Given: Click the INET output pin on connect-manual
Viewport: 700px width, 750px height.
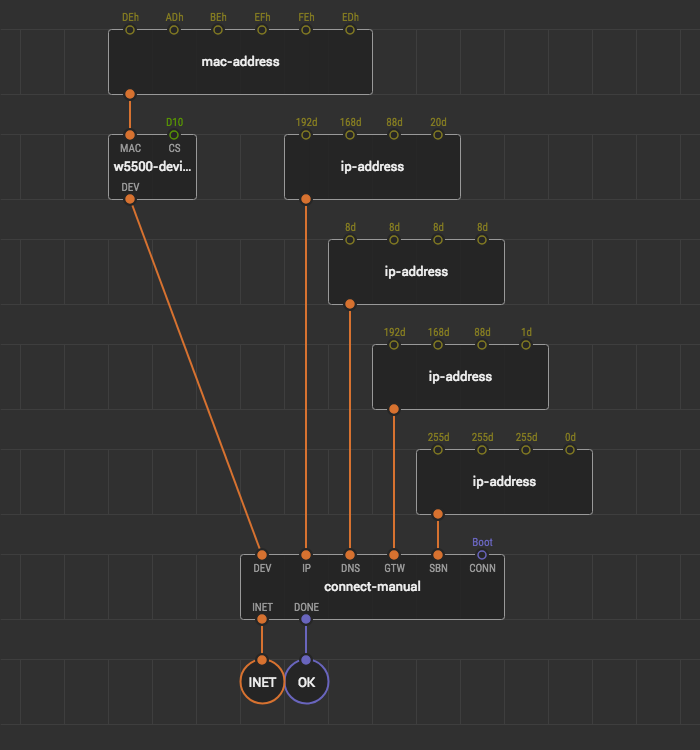Looking at the screenshot, I should tap(262, 619).
